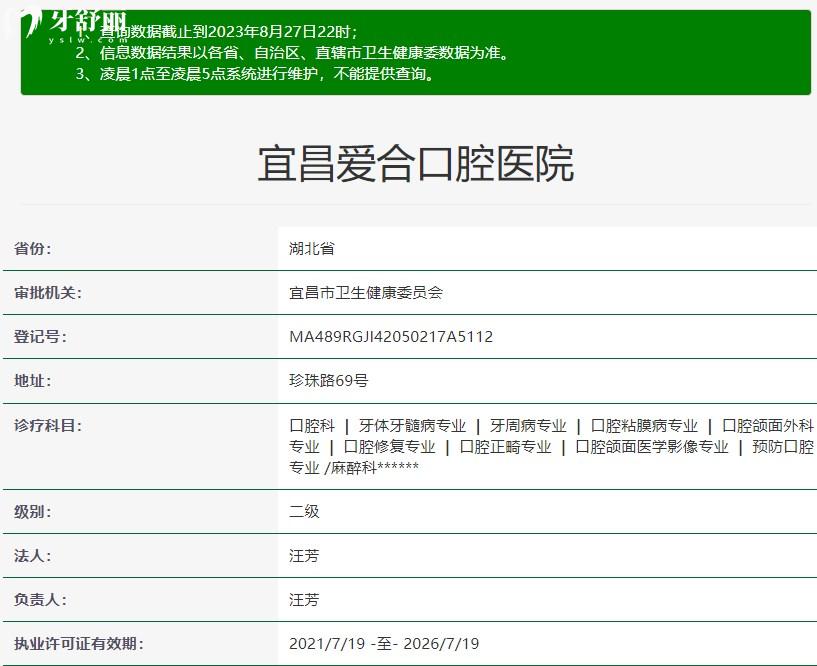Click the address value 珍珠路69号
The image size is (817, 666).
tap(324, 381)
